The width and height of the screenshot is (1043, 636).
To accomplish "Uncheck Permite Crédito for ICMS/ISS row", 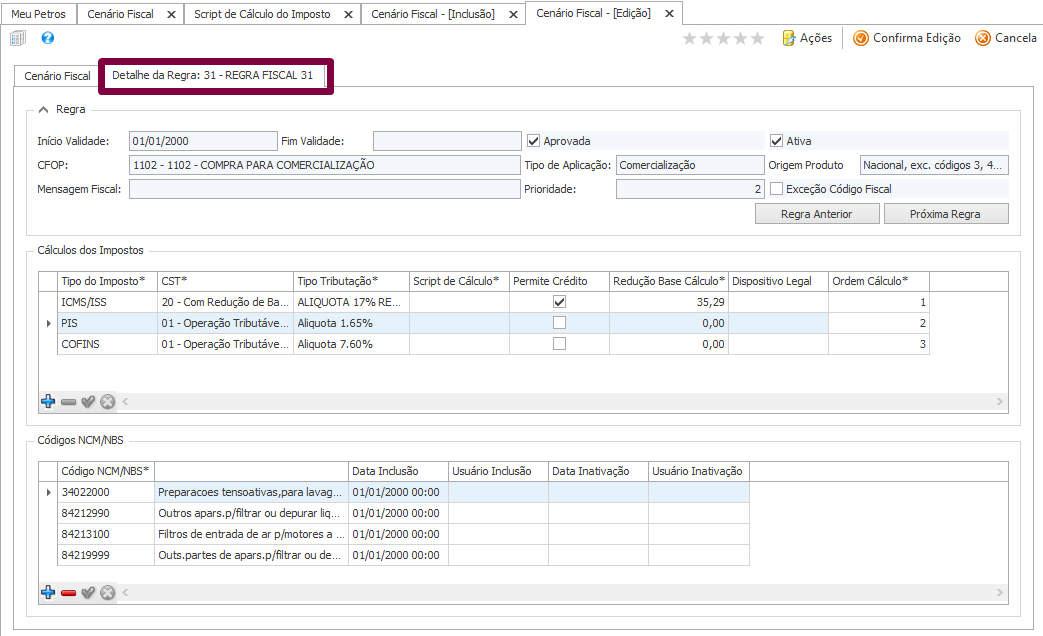I will [559, 302].
